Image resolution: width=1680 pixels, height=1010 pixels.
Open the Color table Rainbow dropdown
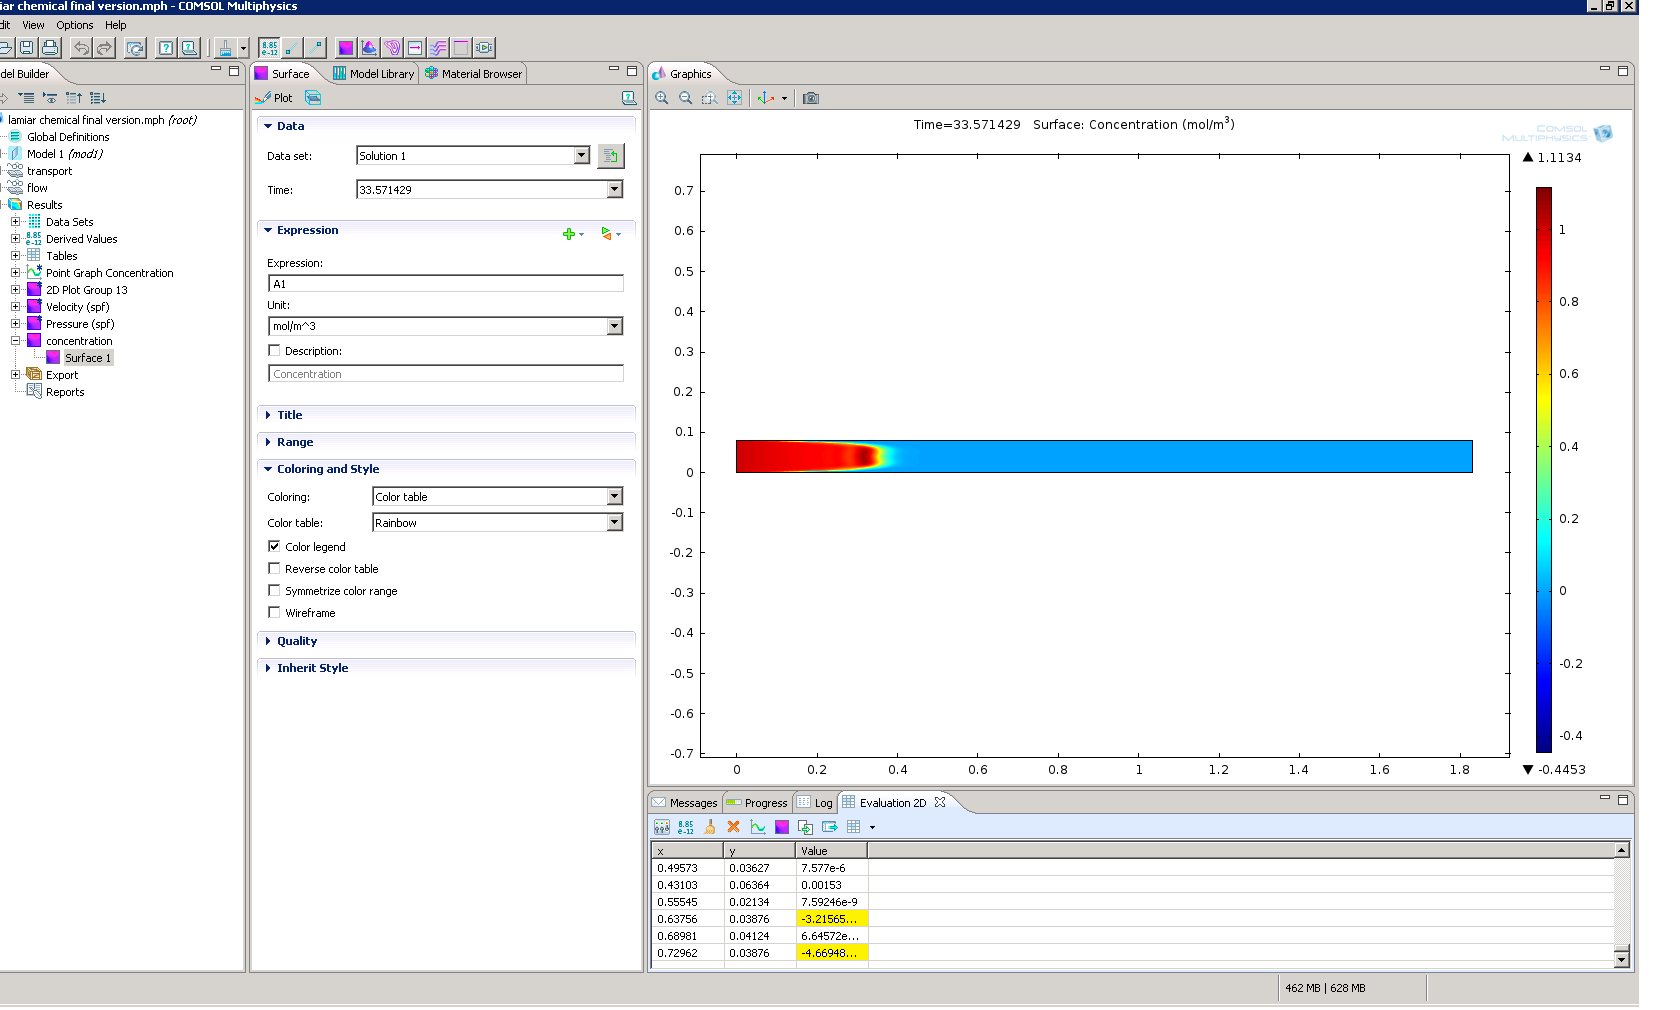tap(615, 523)
